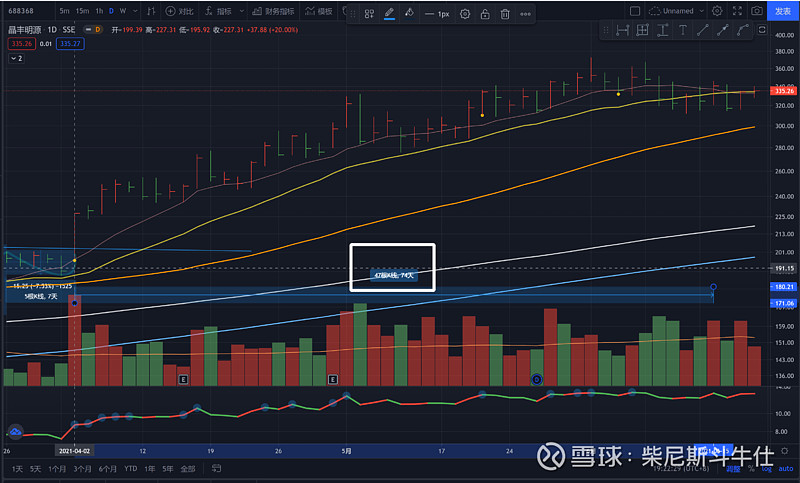800x483 pixels.
Task: Toggle the auto scale option
Action: coord(786,469)
